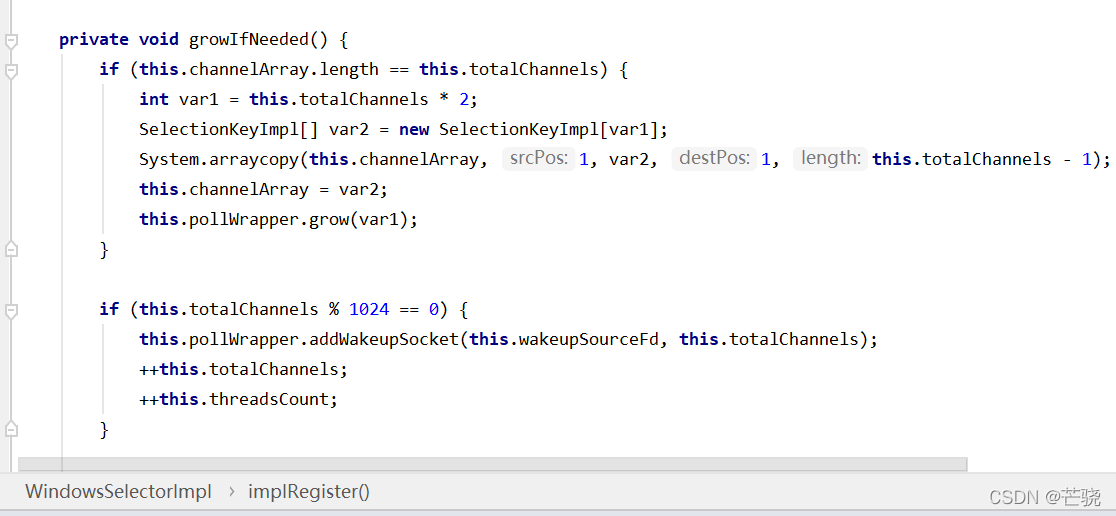Select the implRegister() breadcrumb

click(x=309, y=491)
